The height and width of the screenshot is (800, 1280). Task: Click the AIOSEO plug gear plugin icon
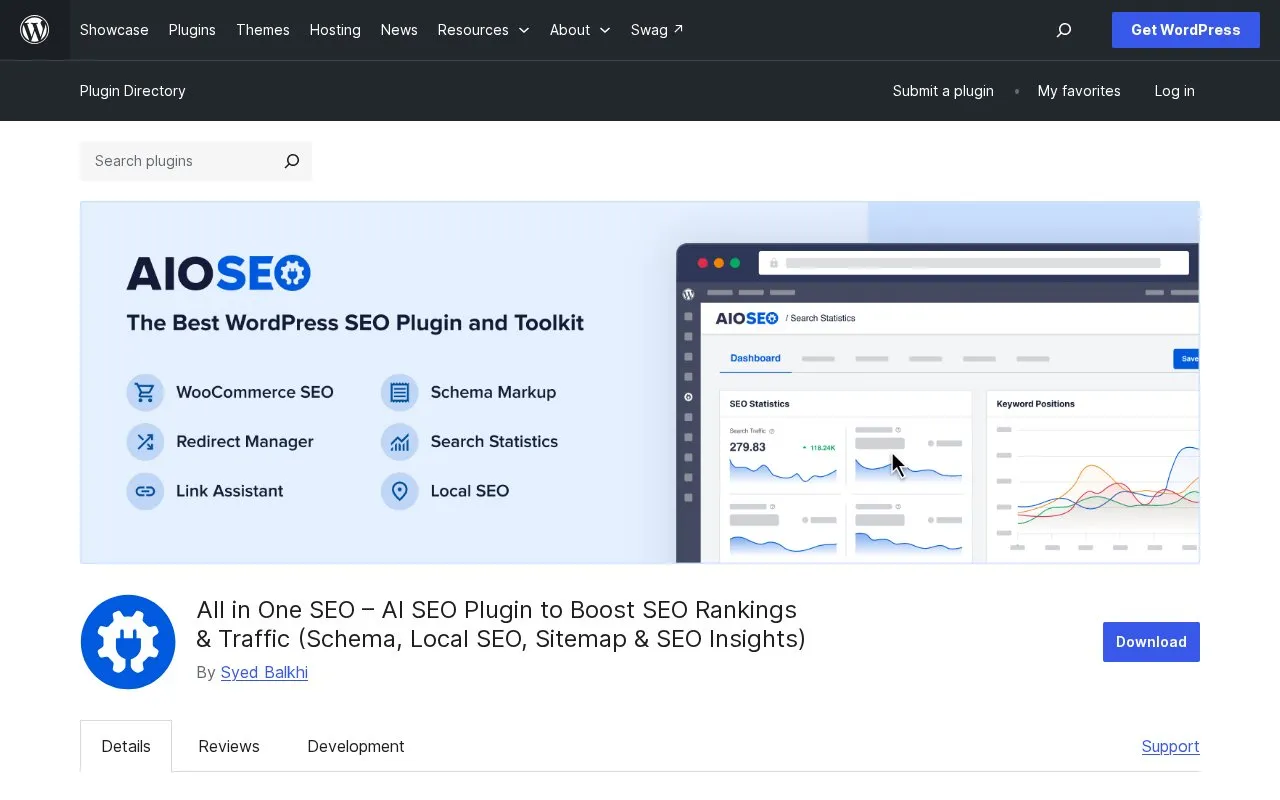pos(128,642)
